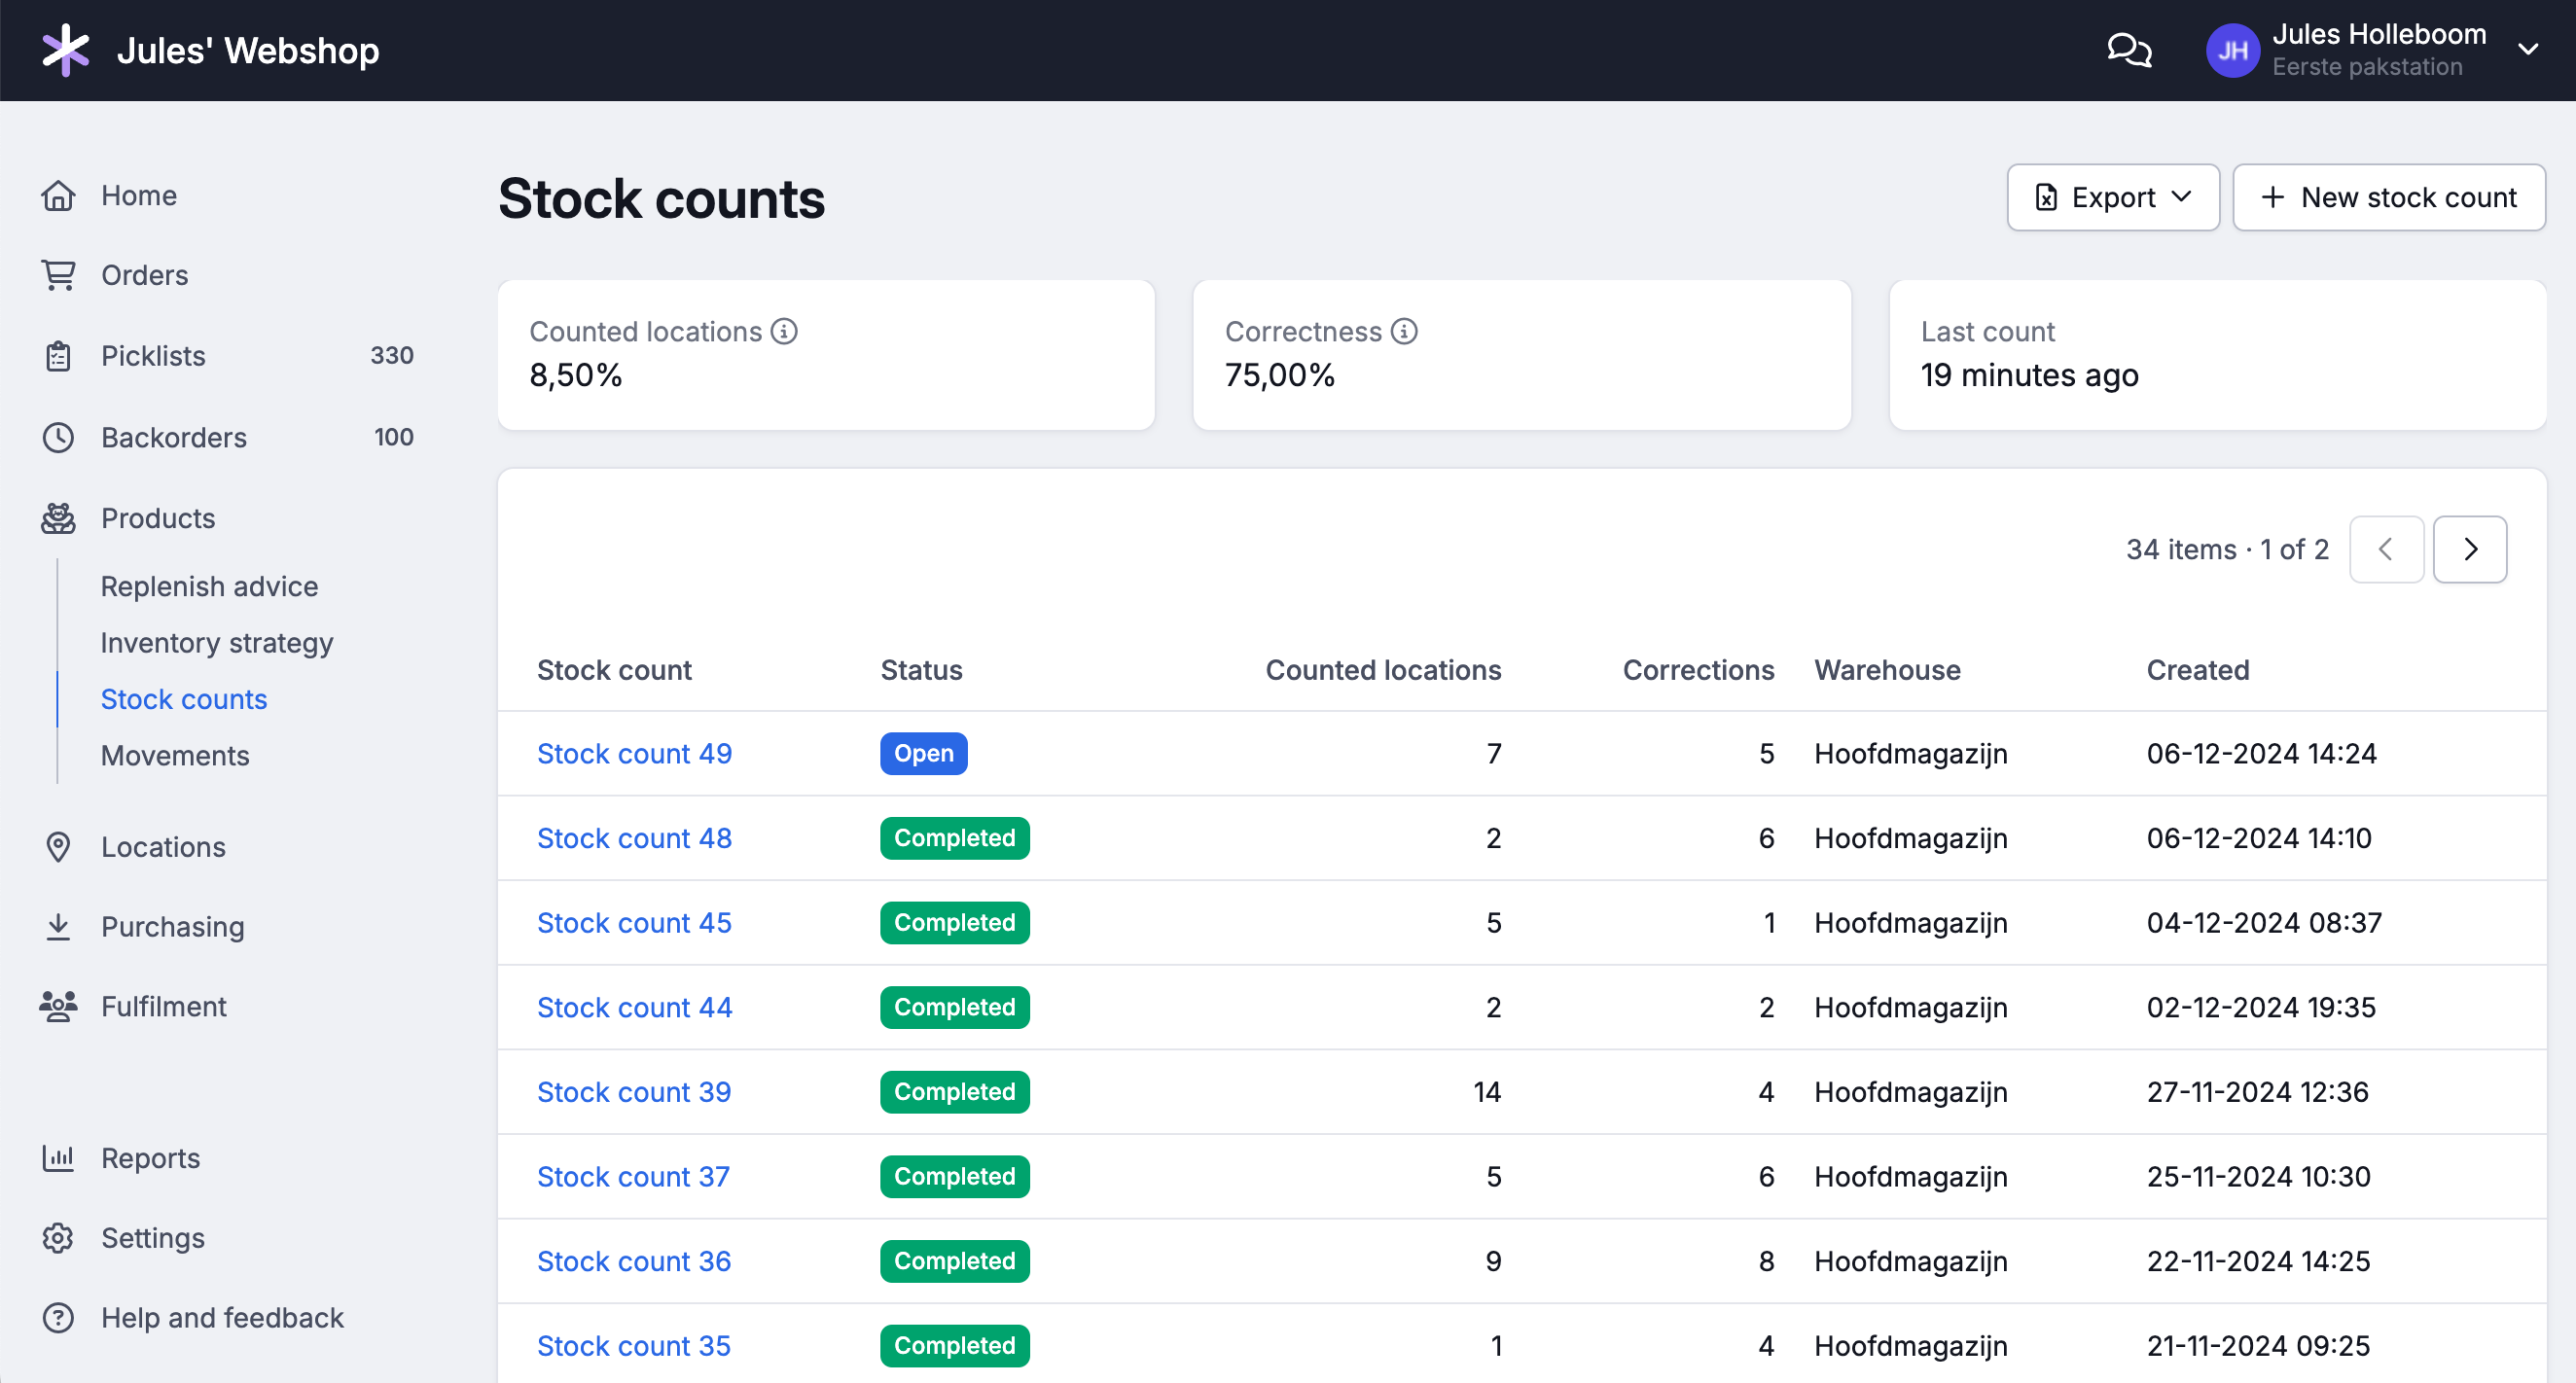This screenshot has width=2576, height=1383.
Task: Open Orders in the sidebar
Action: (145, 275)
